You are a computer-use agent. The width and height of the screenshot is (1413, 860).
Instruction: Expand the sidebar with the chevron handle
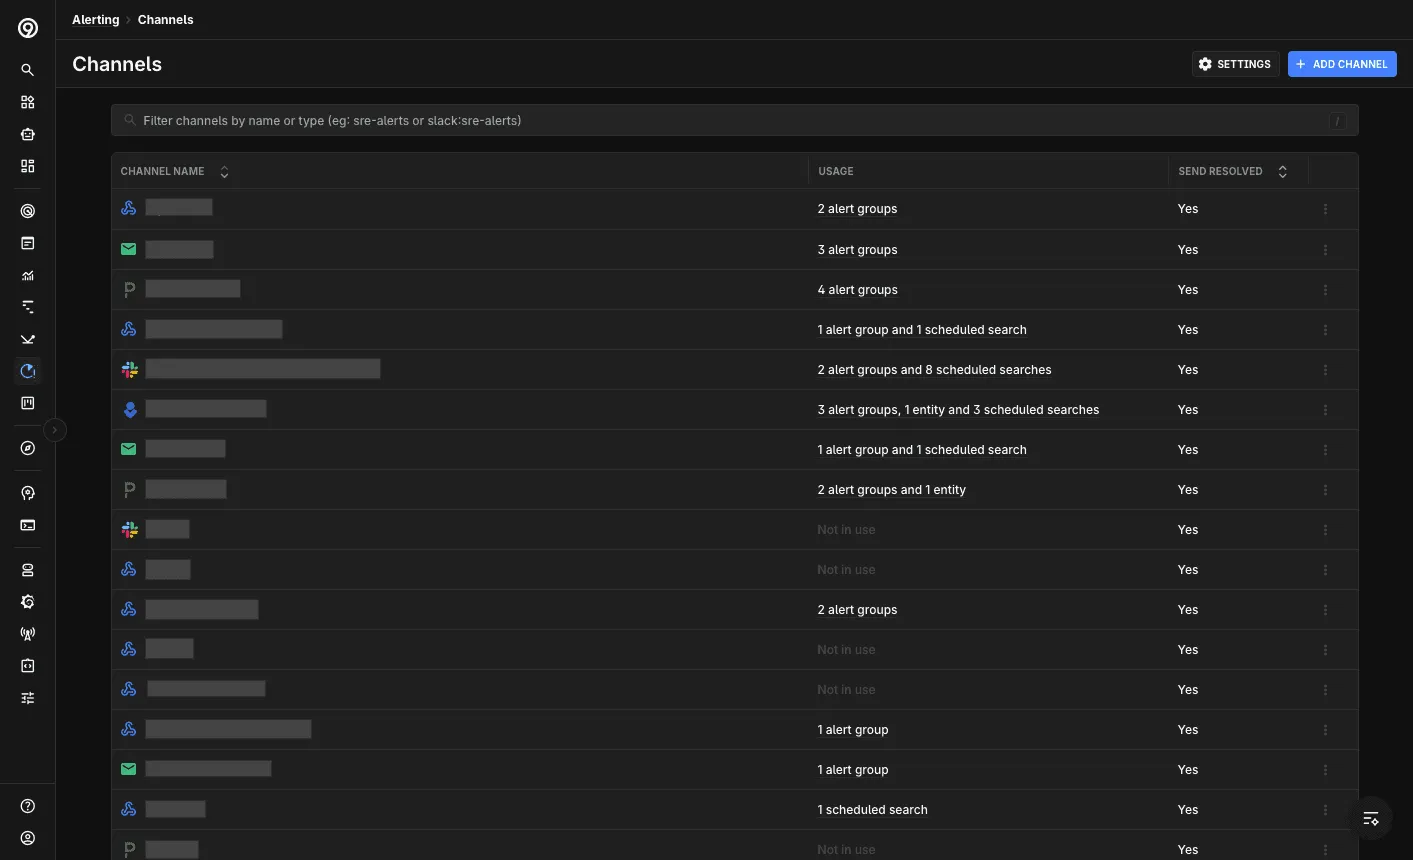[55, 430]
